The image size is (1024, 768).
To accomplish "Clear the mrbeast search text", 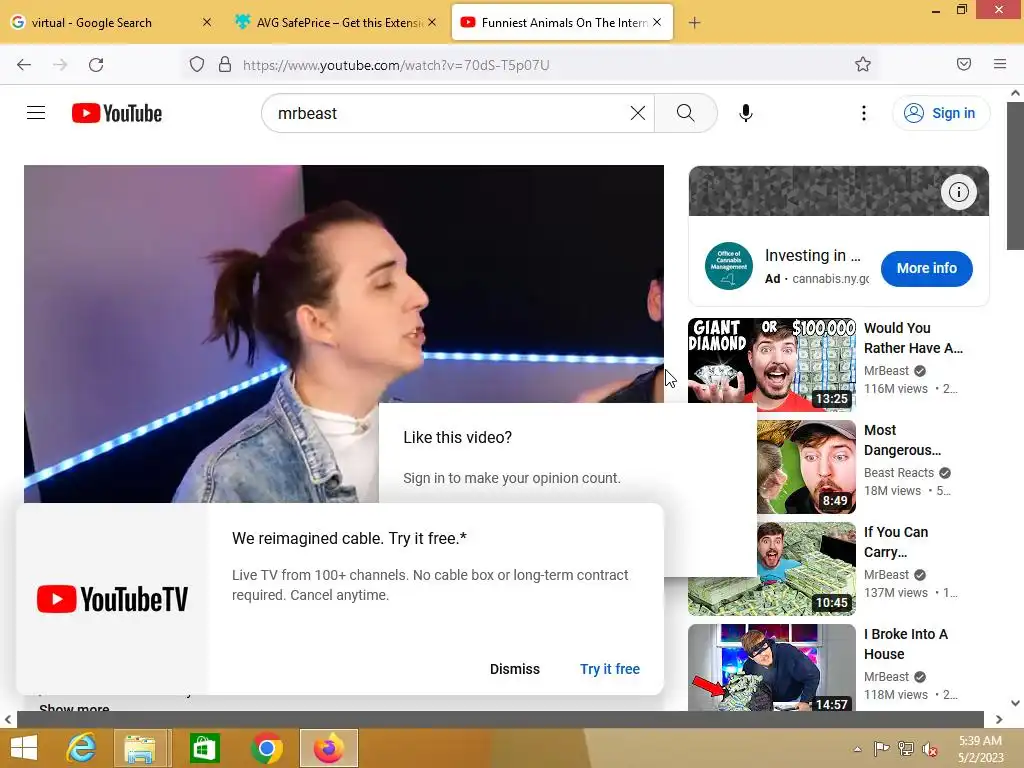I will click(x=637, y=113).
